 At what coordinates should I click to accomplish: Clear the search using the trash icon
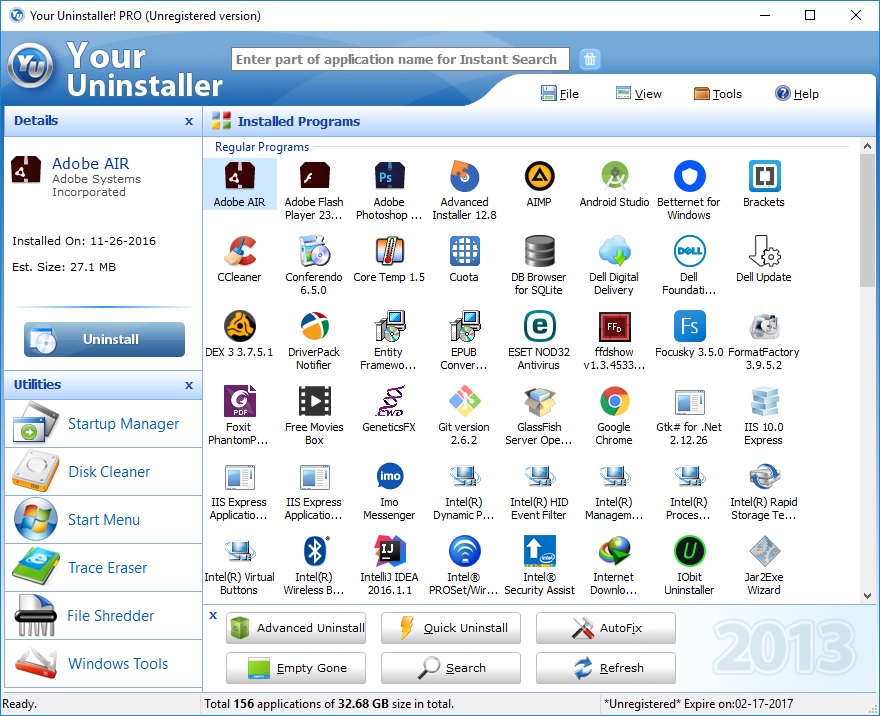589,58
